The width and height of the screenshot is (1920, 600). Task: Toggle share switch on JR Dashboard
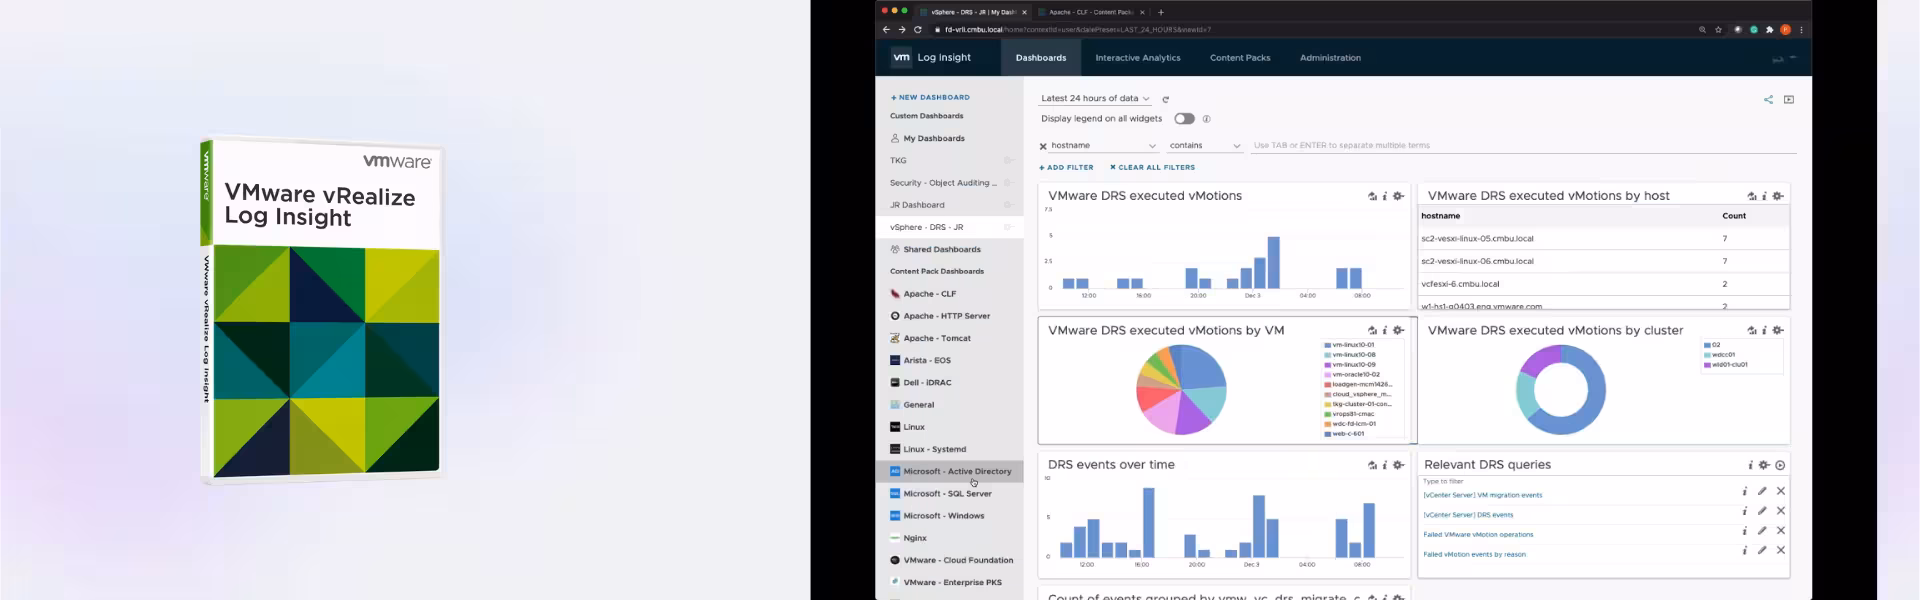click(1009, 205)
